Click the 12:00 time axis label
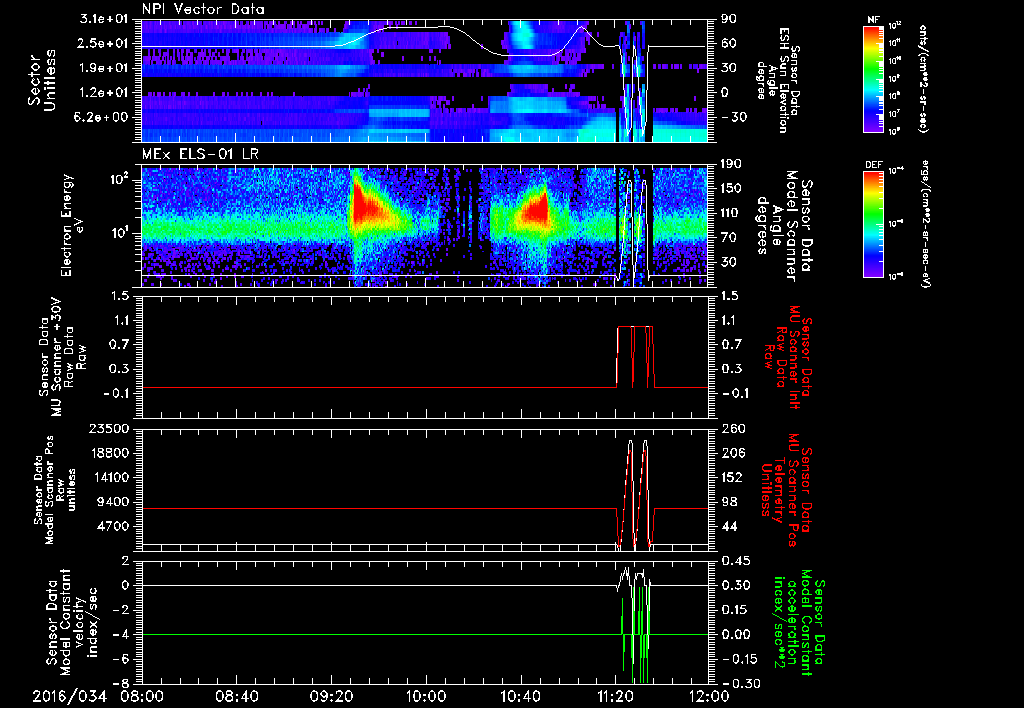The height and width of the screenshot is (708, 1024). point(709,696)
